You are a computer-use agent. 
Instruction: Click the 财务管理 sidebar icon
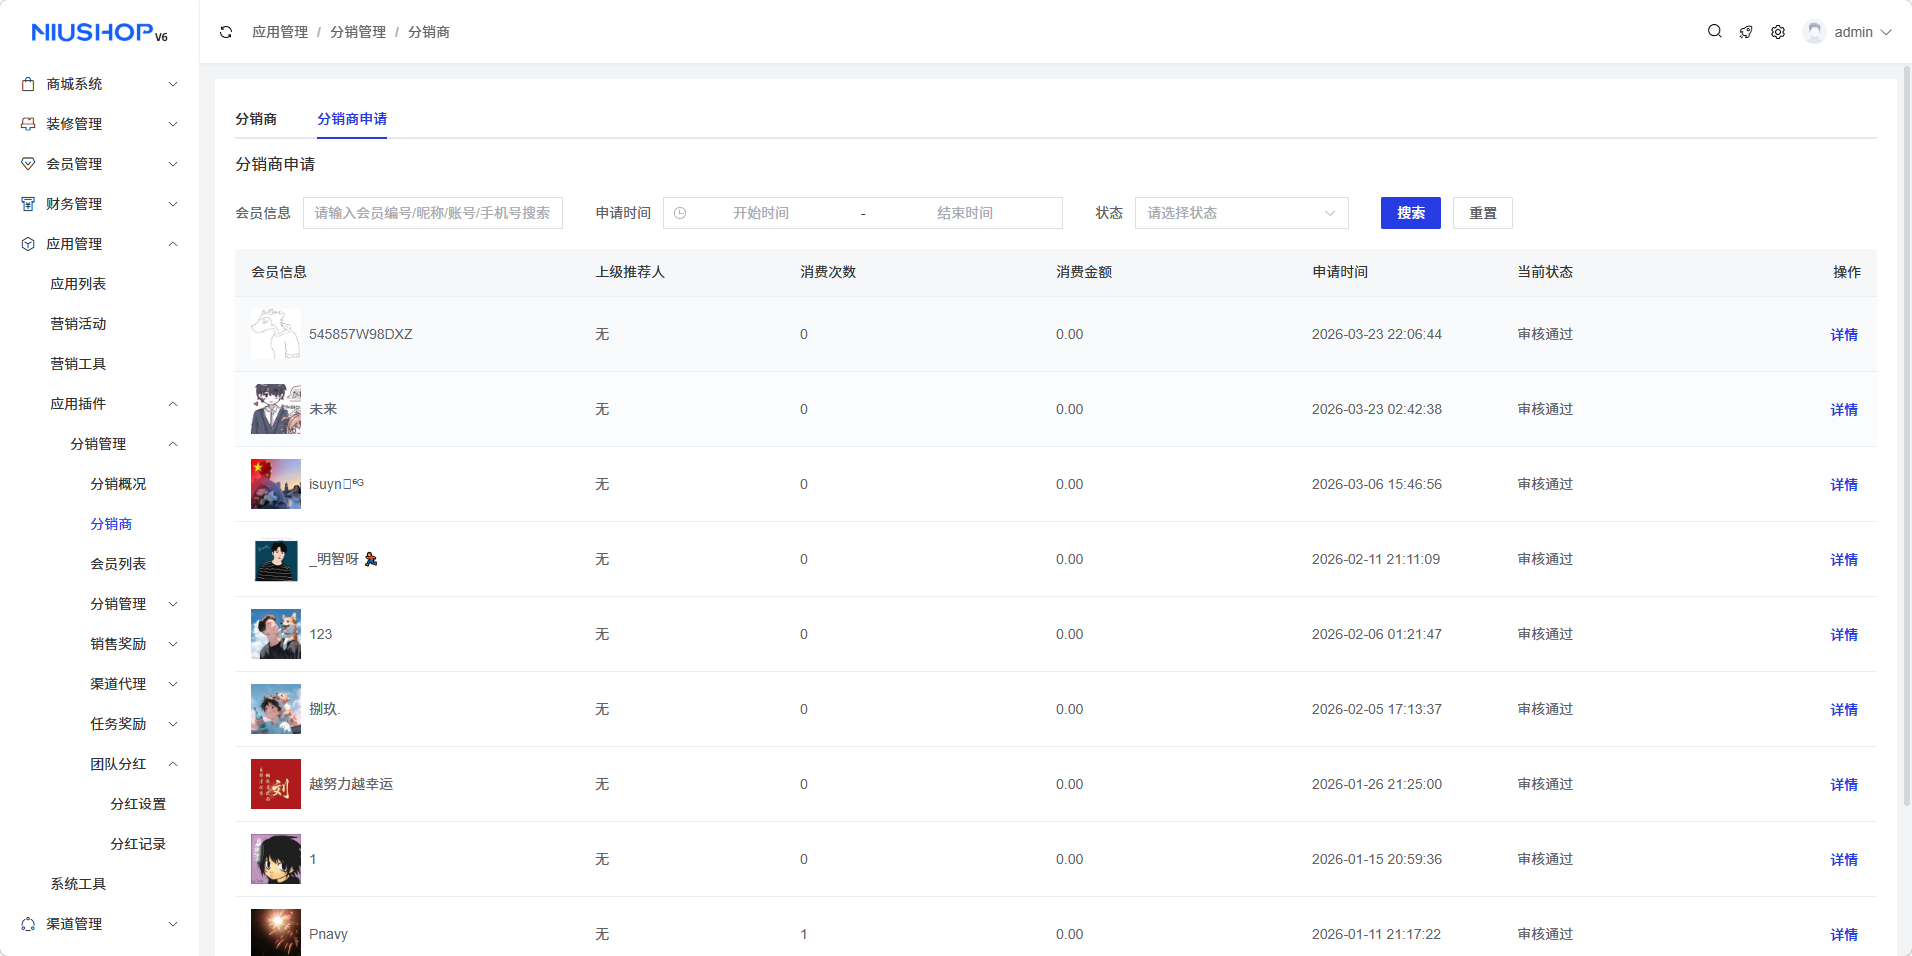point(28,204)
